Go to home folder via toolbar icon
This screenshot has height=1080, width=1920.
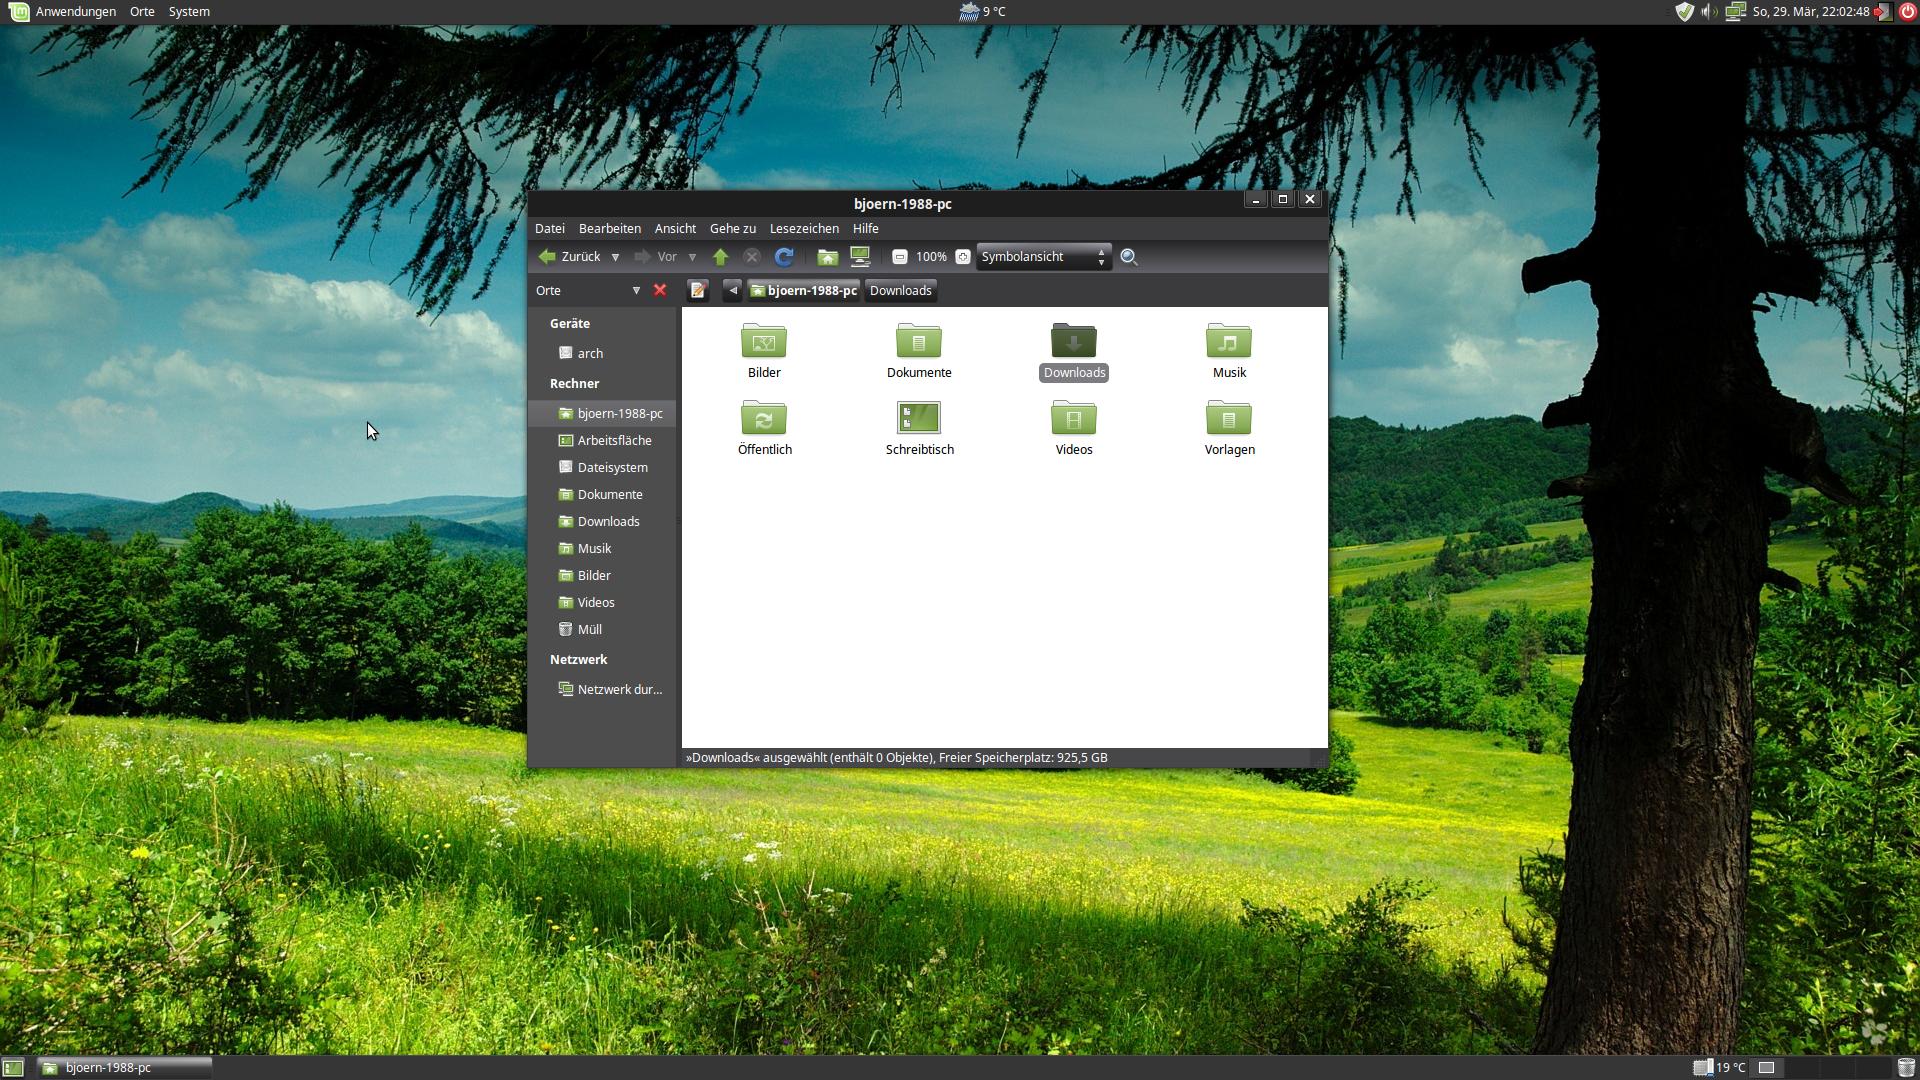827,257
